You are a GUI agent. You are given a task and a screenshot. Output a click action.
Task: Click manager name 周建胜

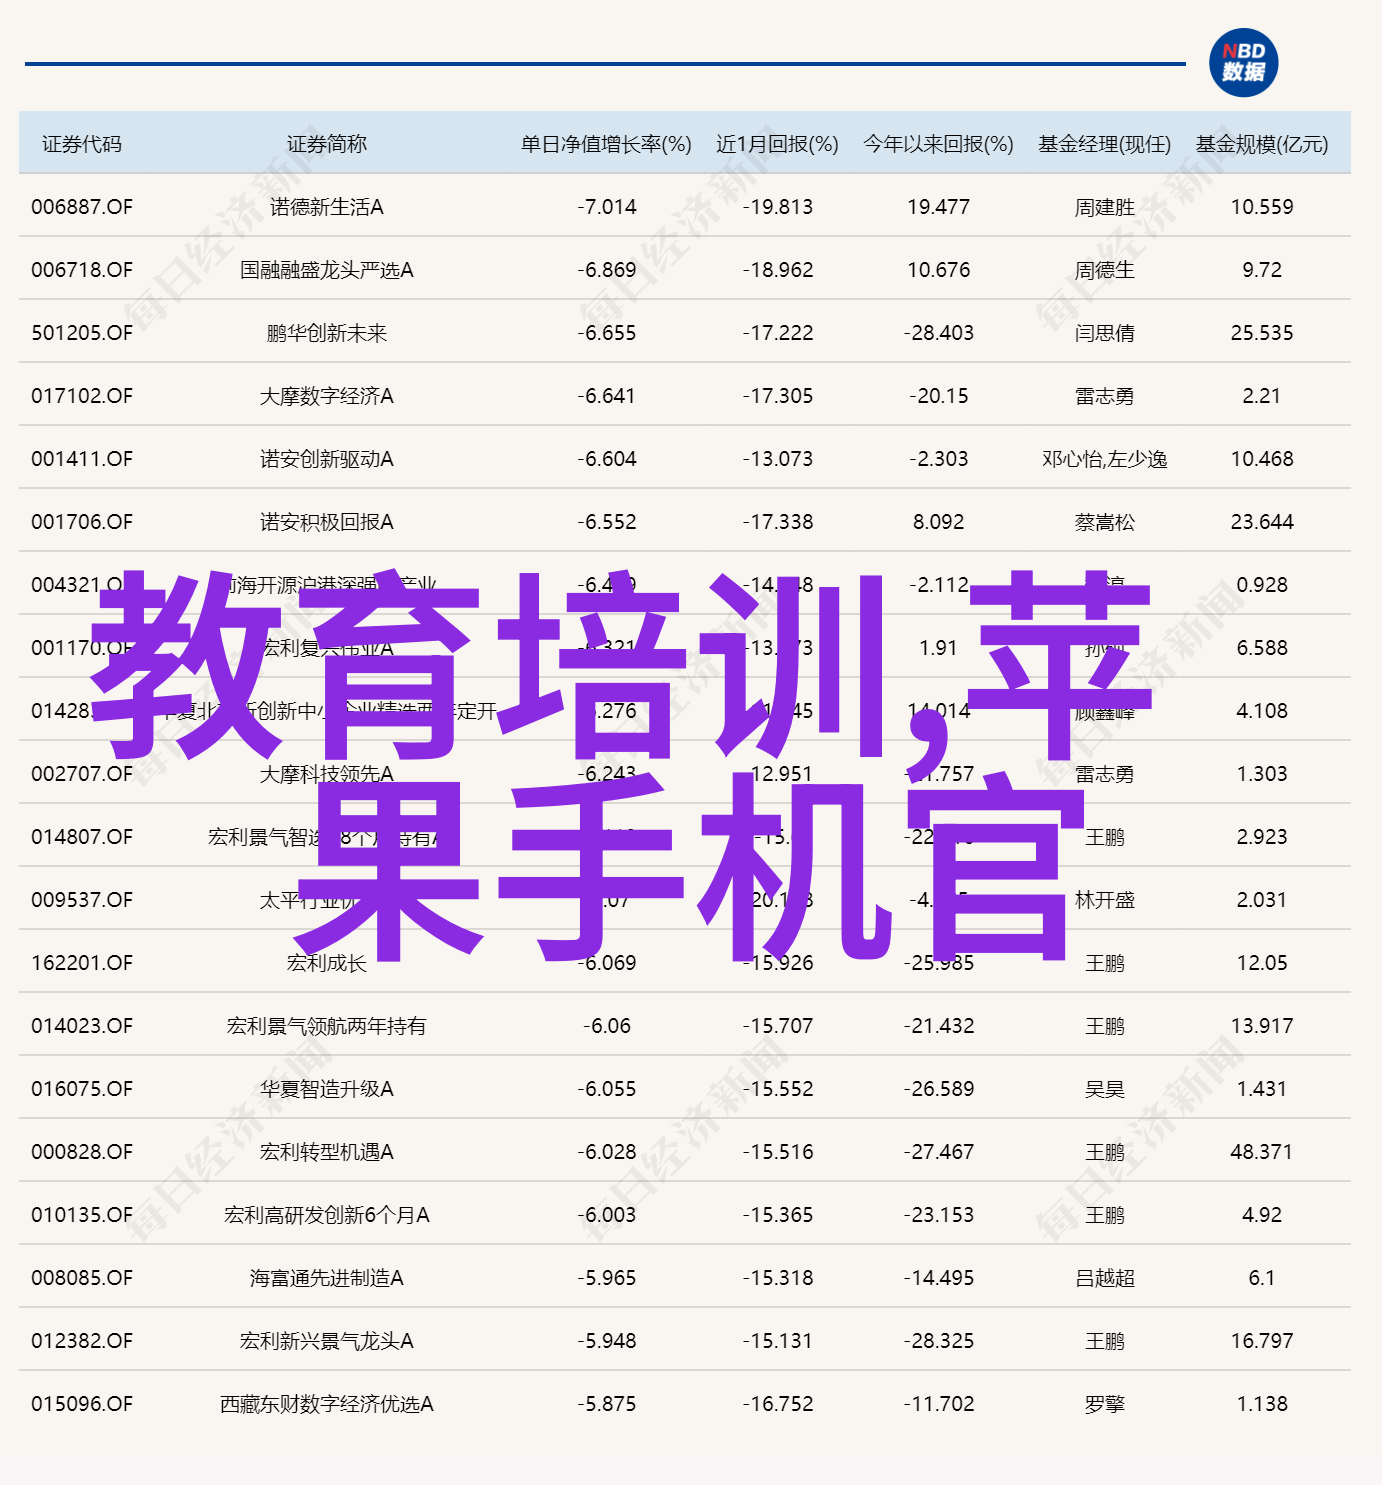(1105, 207)
